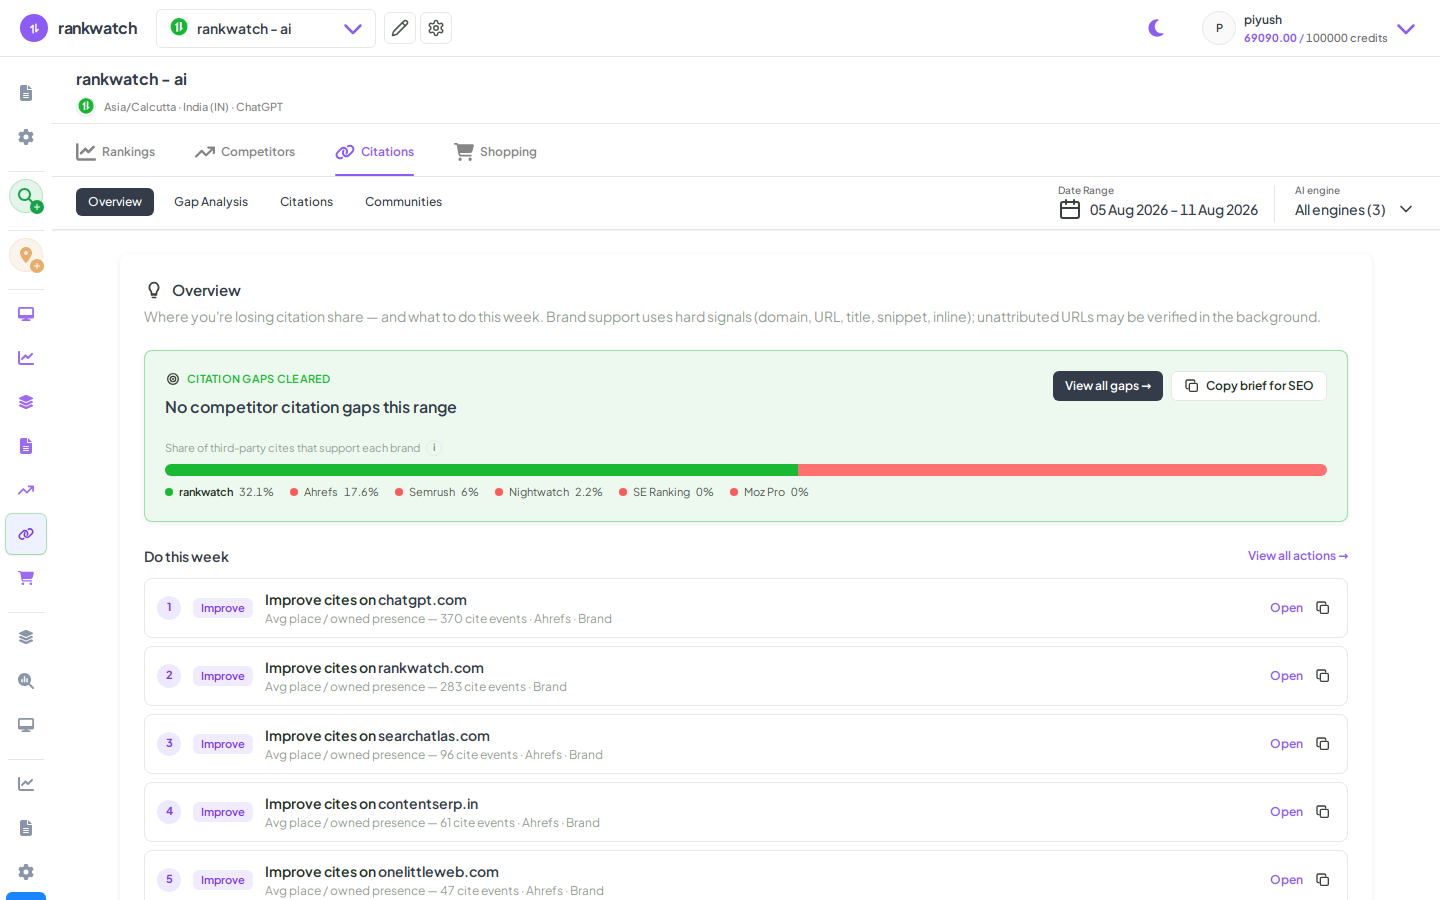1440x900 pixels.
Task: Click the pencil edit project icon
Action: click(x=400, y=28)
